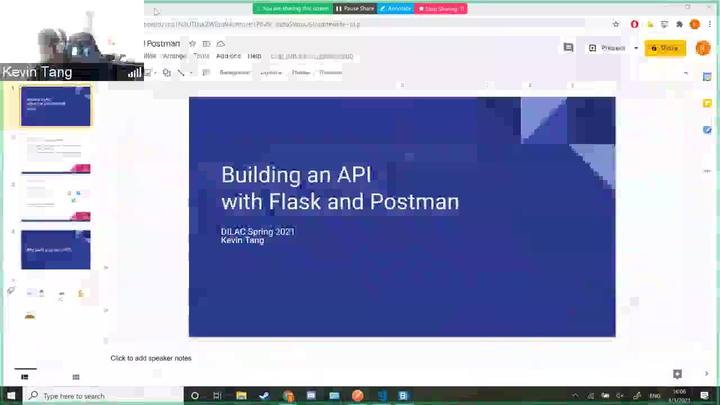Expand the side panel chevron
Viewport: 720px width, 405px height.
coord(707,374)
